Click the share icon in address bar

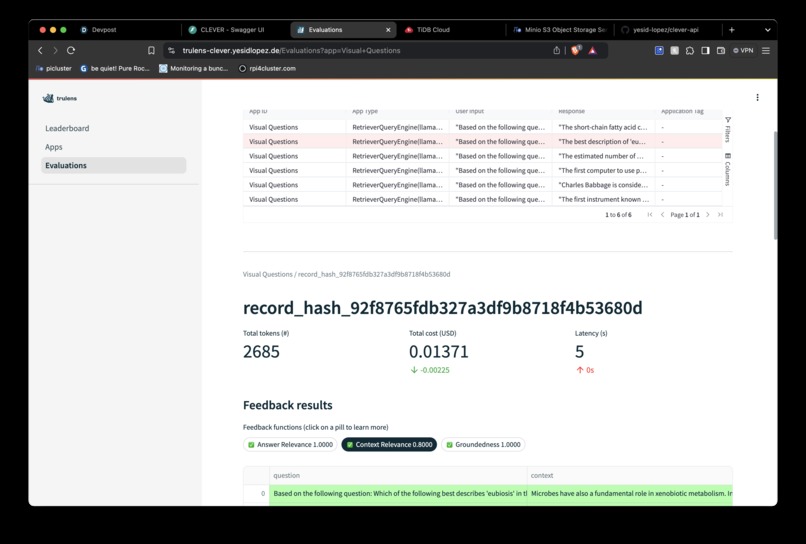point(556,50)
